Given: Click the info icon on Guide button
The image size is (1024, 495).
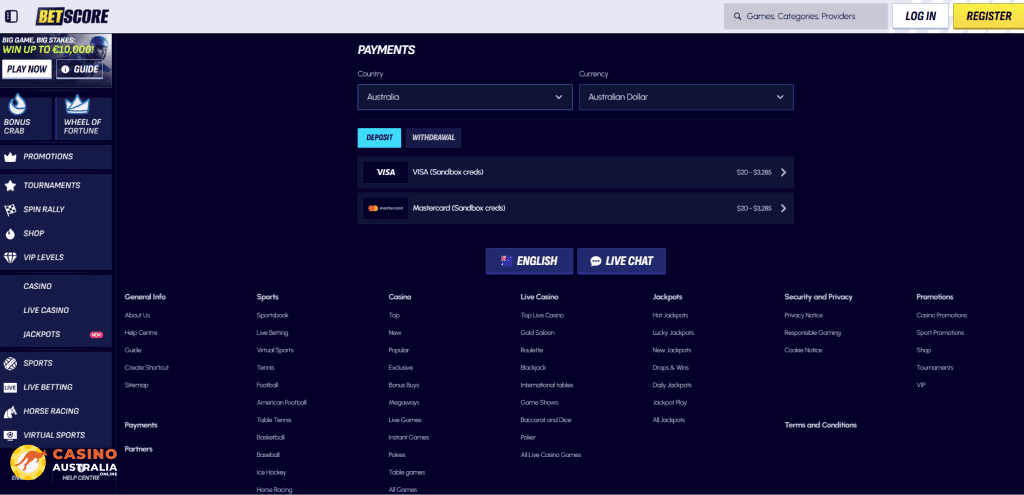Looking at the screenshot, I should [x=65, y=69].
